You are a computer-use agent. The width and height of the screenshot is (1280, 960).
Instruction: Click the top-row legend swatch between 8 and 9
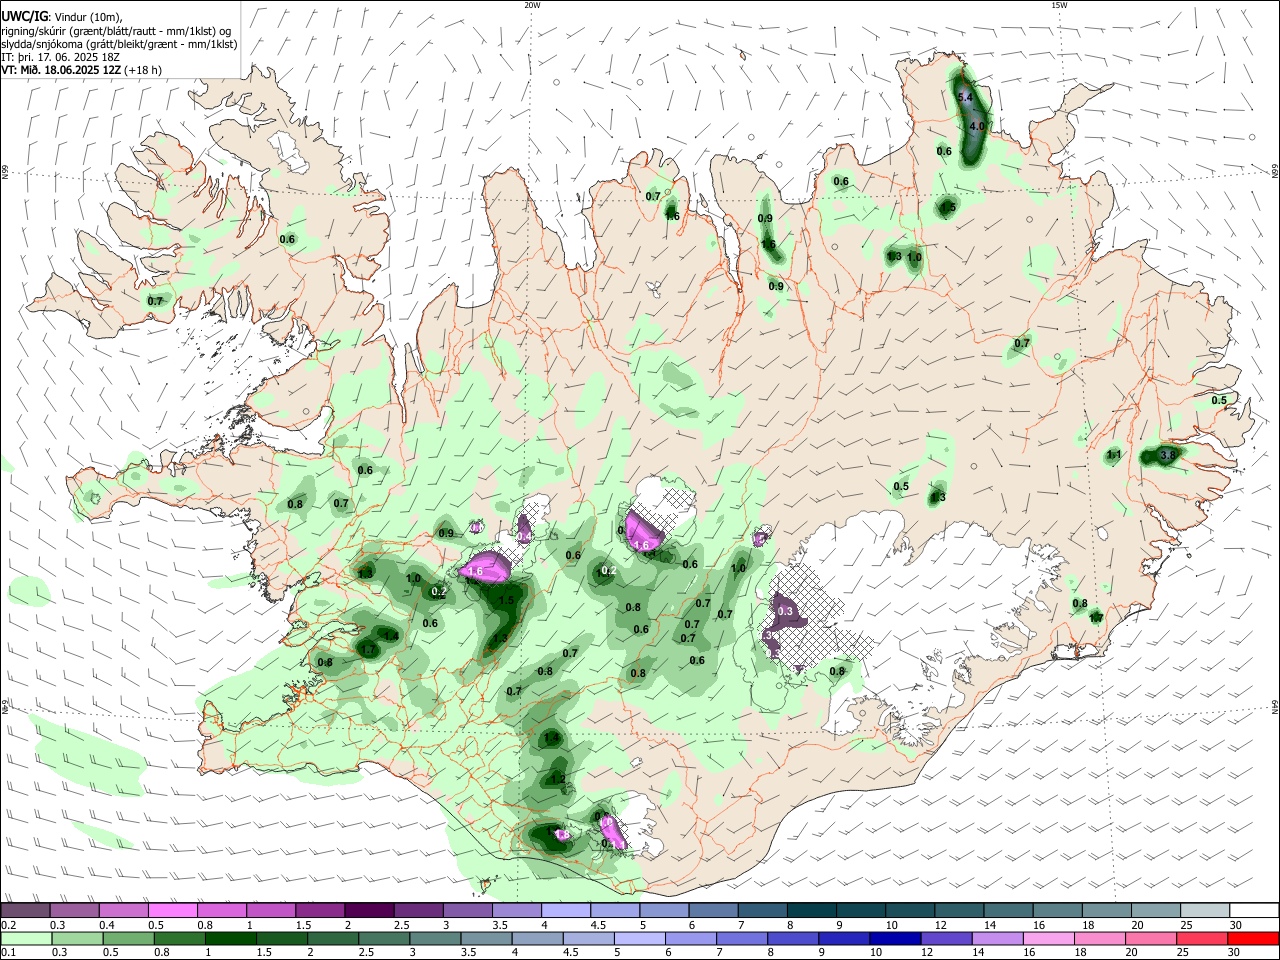(x=810, y=910)
